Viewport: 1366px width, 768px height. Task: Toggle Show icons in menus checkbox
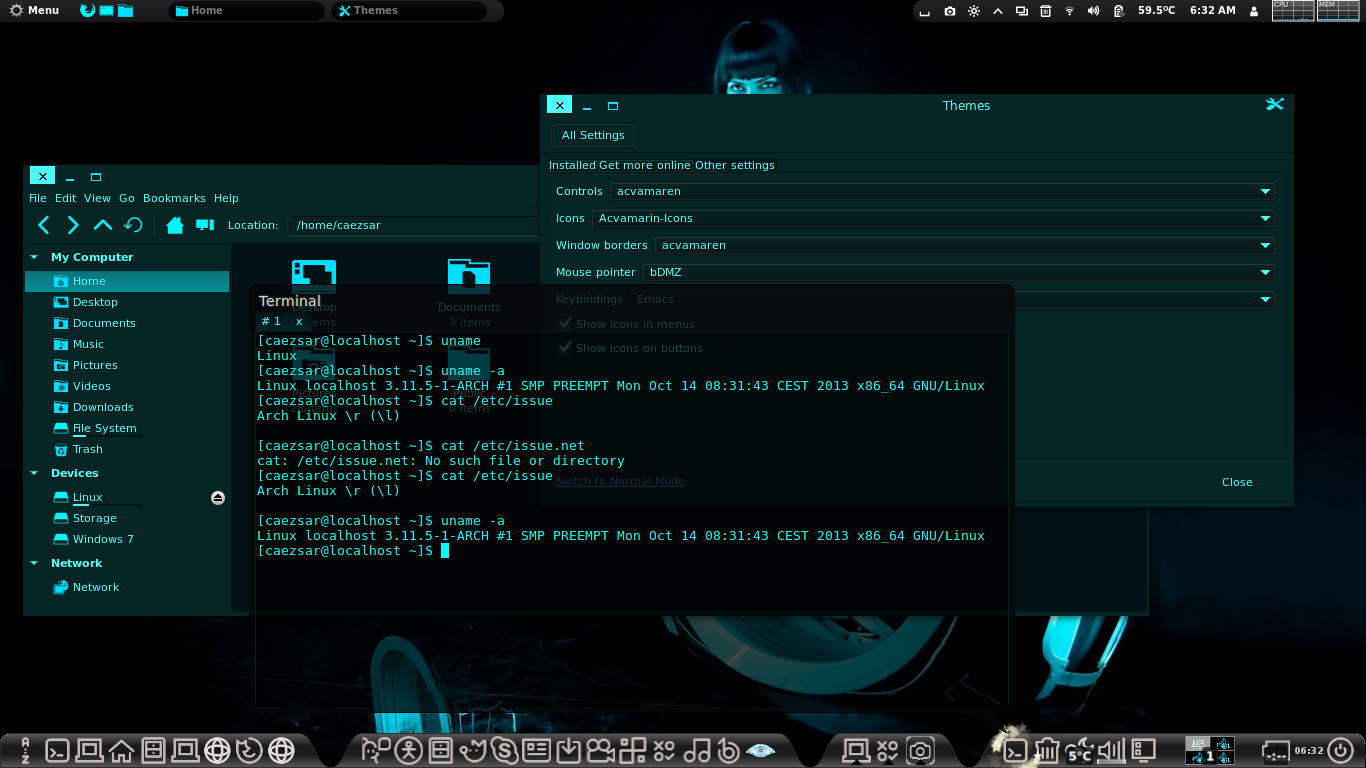pyautogui.click(x=565, y=324)
